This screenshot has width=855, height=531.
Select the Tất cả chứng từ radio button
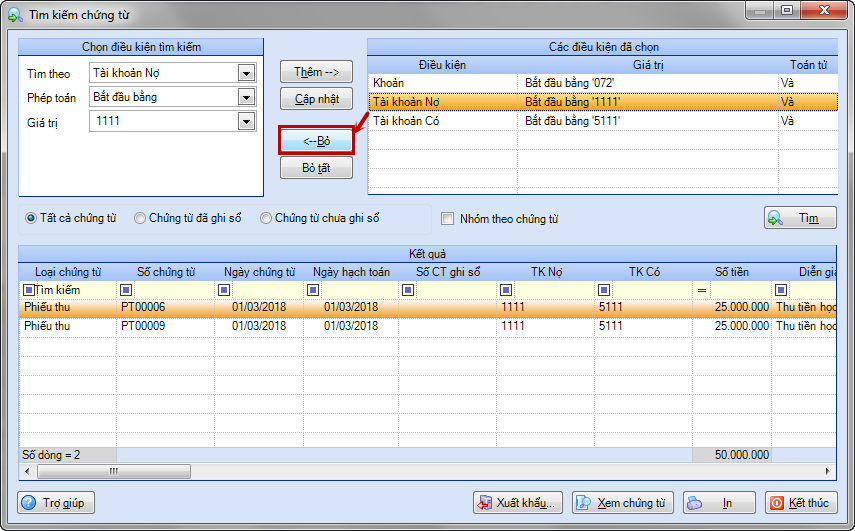pos(32,218)
